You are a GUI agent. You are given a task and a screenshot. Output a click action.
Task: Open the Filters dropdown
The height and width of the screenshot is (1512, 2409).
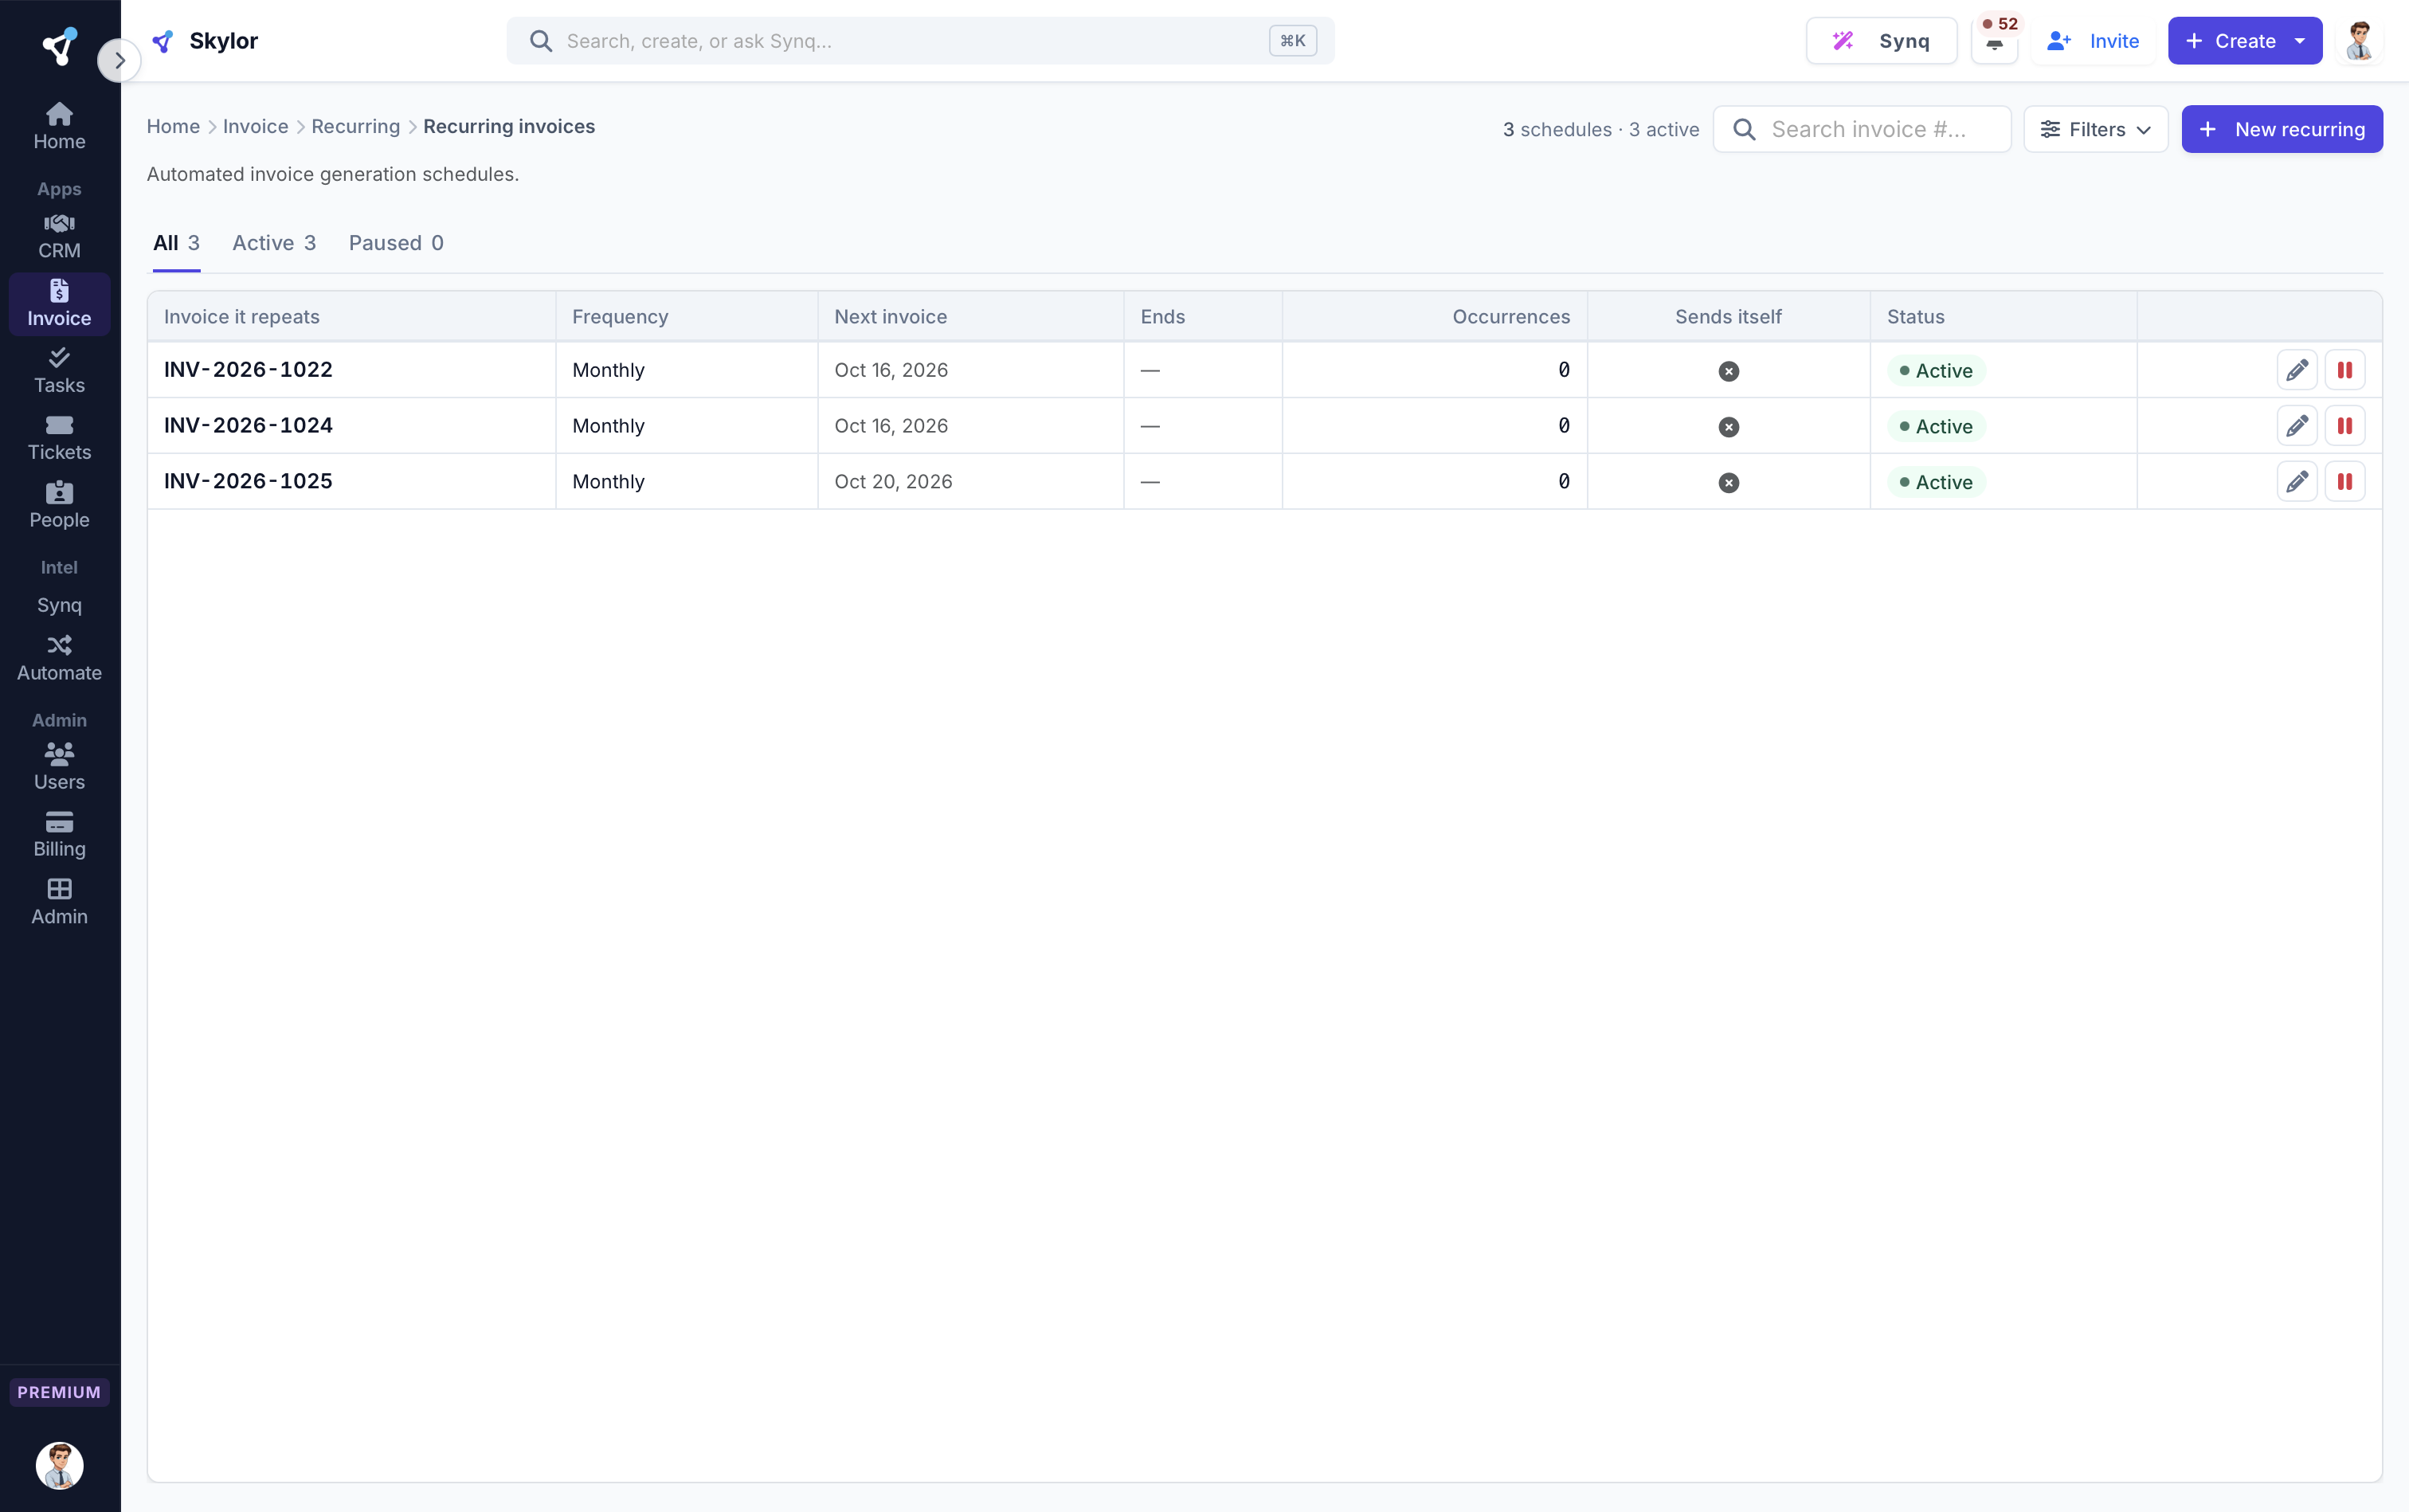tap(2095, 129)
